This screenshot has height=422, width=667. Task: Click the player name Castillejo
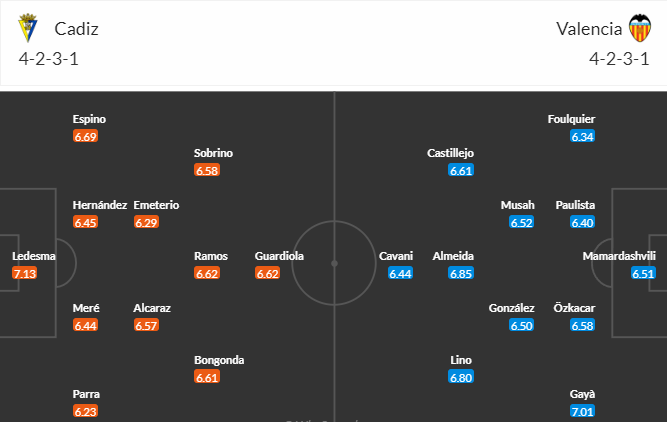[x=450, y=153]
